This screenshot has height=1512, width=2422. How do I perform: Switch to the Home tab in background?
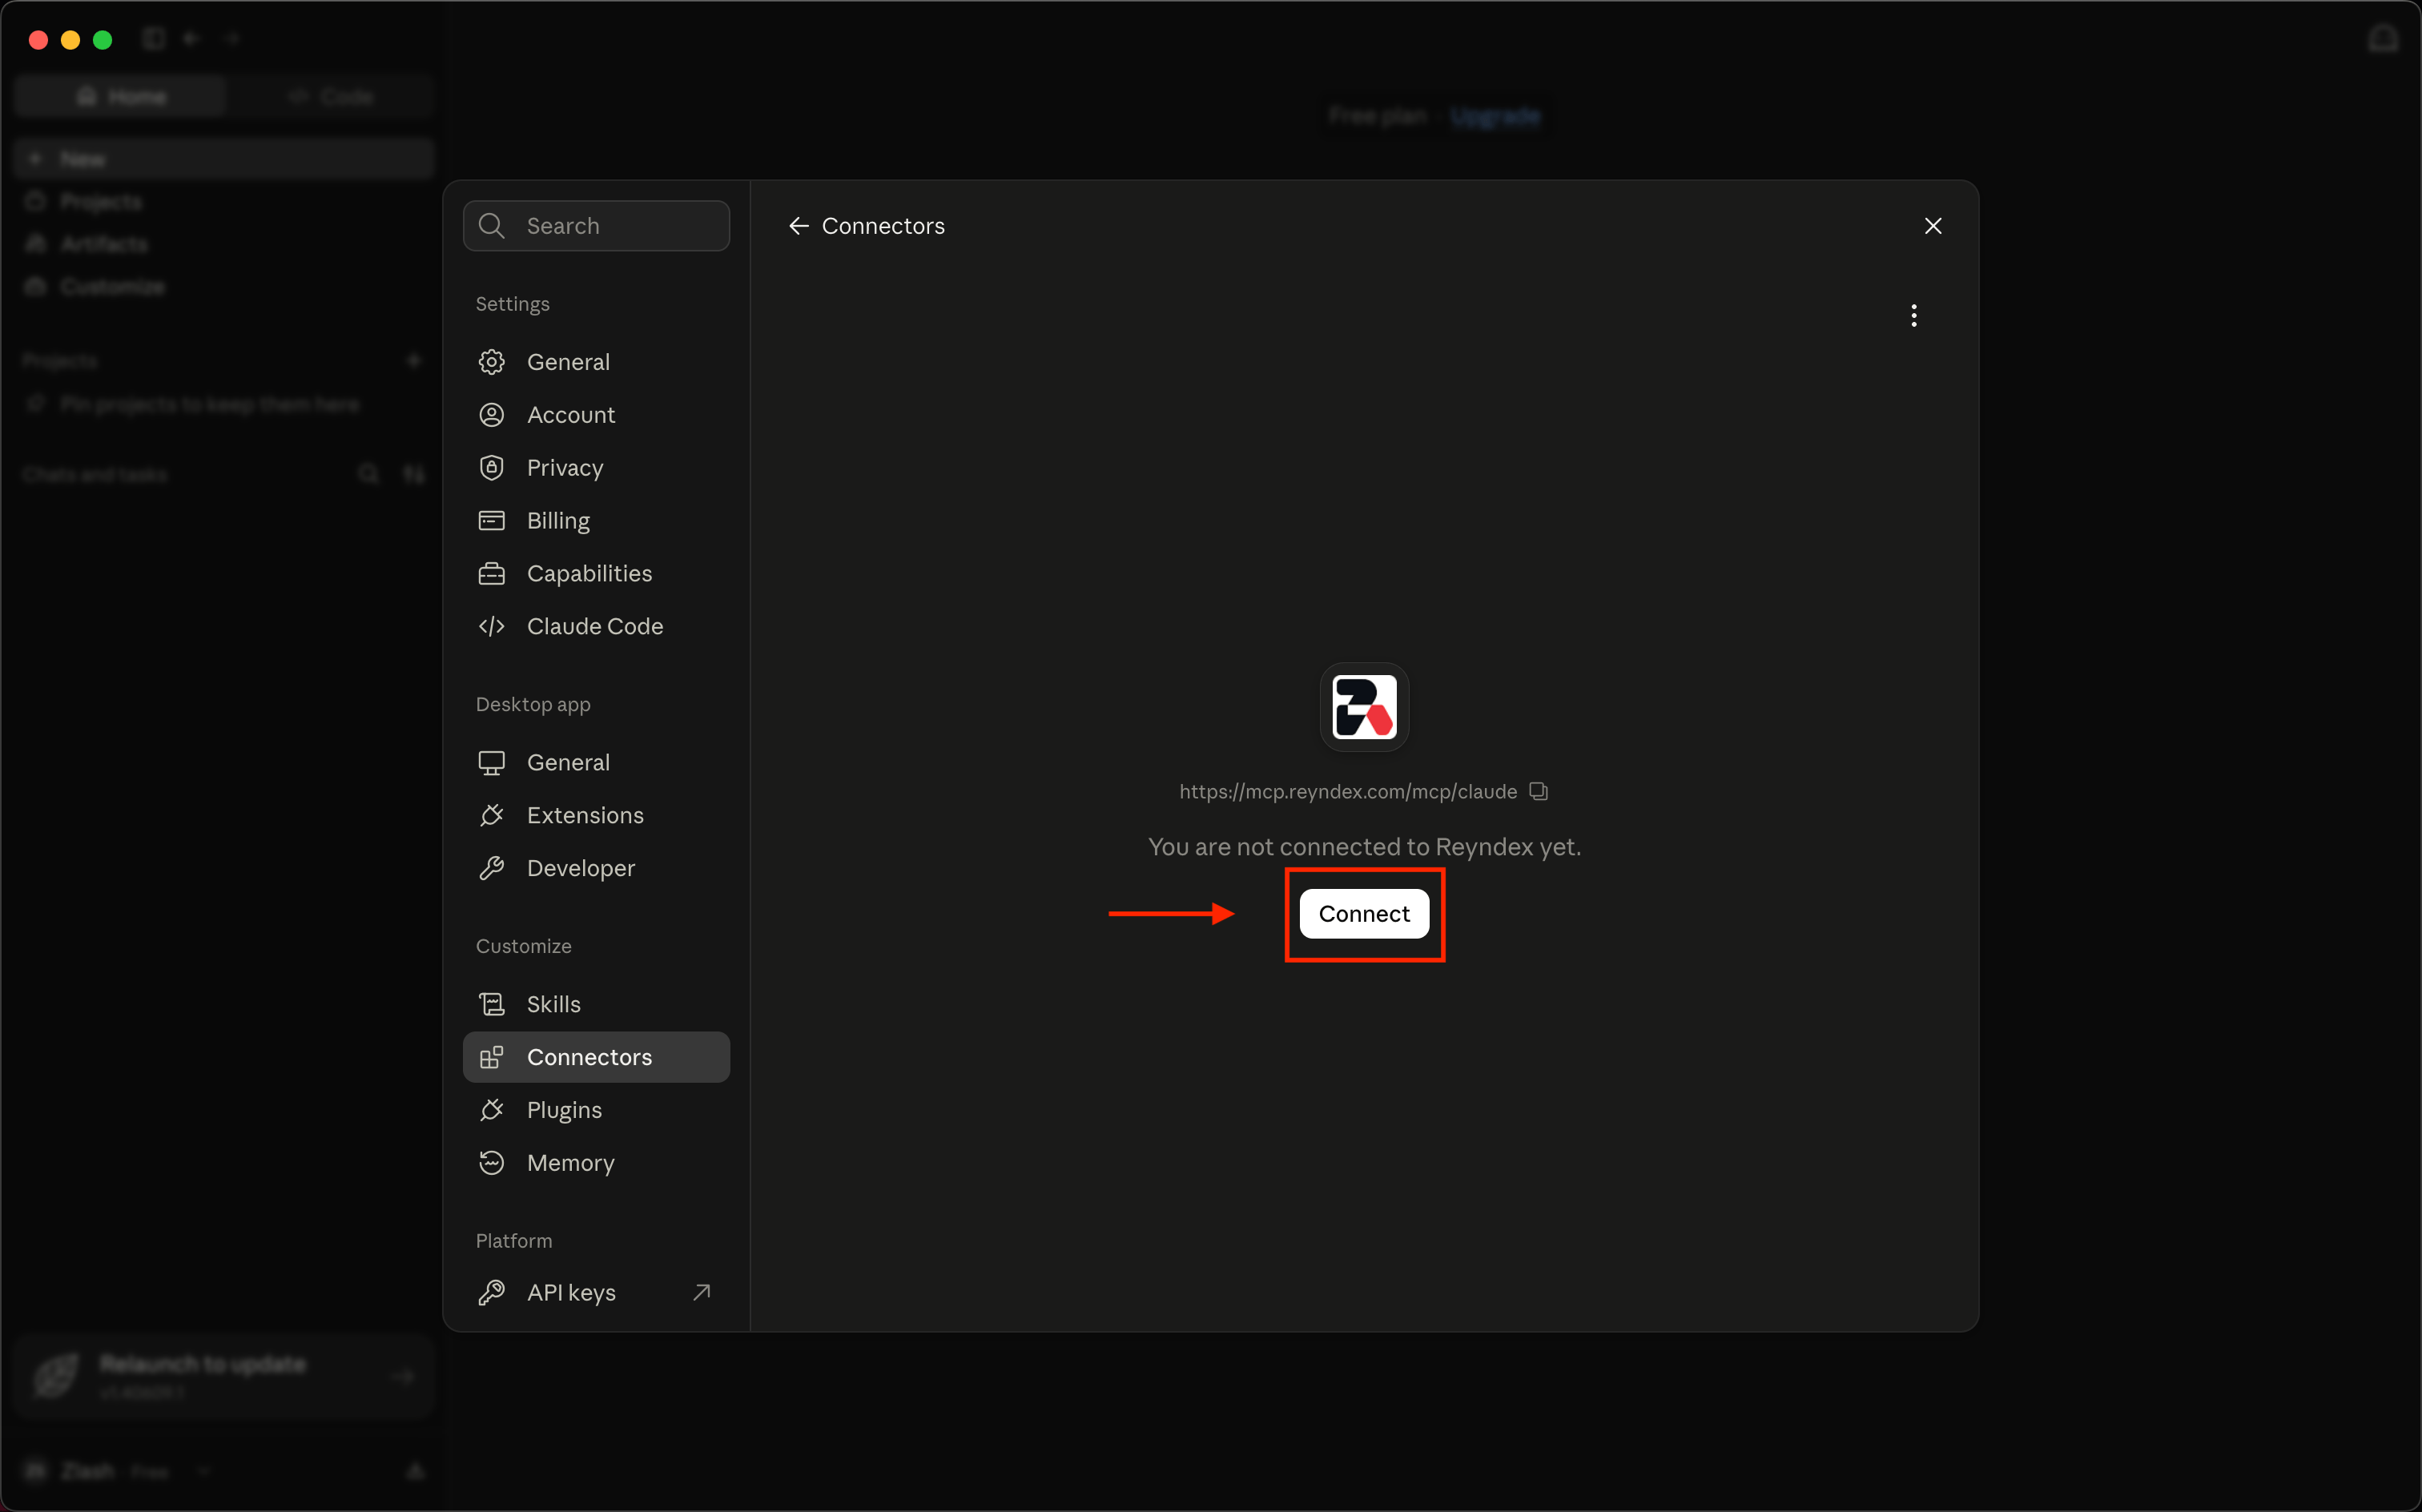pyautogui.click(x=121, y=97)
